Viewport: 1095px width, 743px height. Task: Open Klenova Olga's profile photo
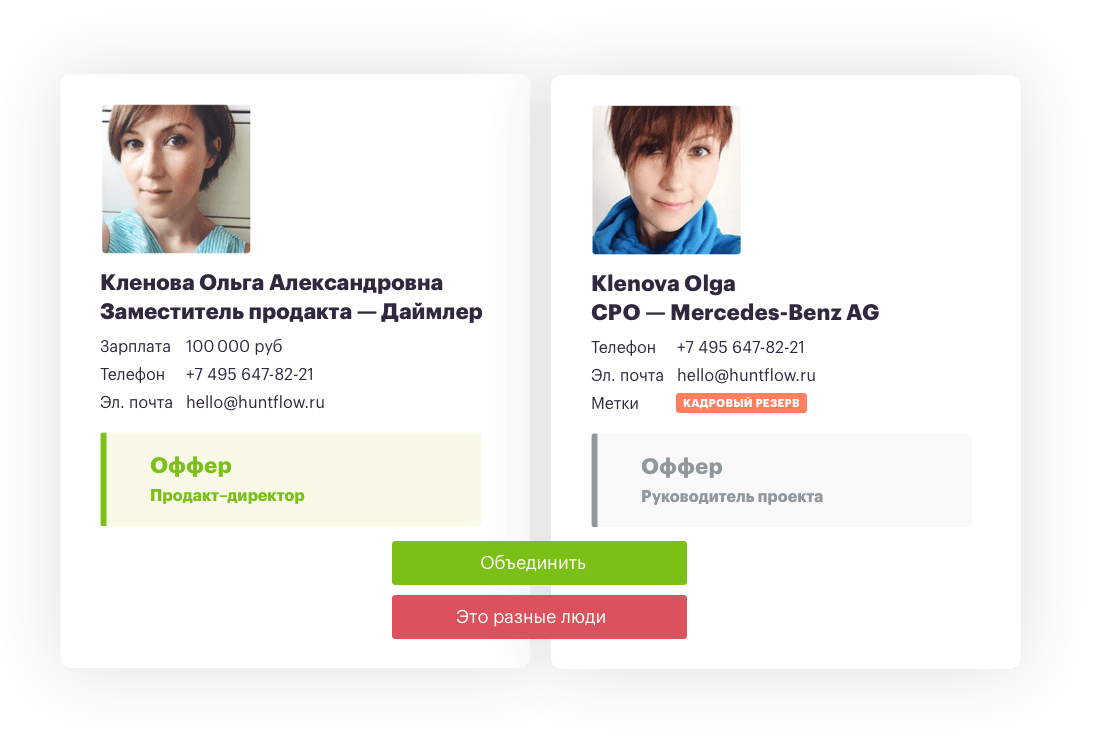click(x=666, y=180)
